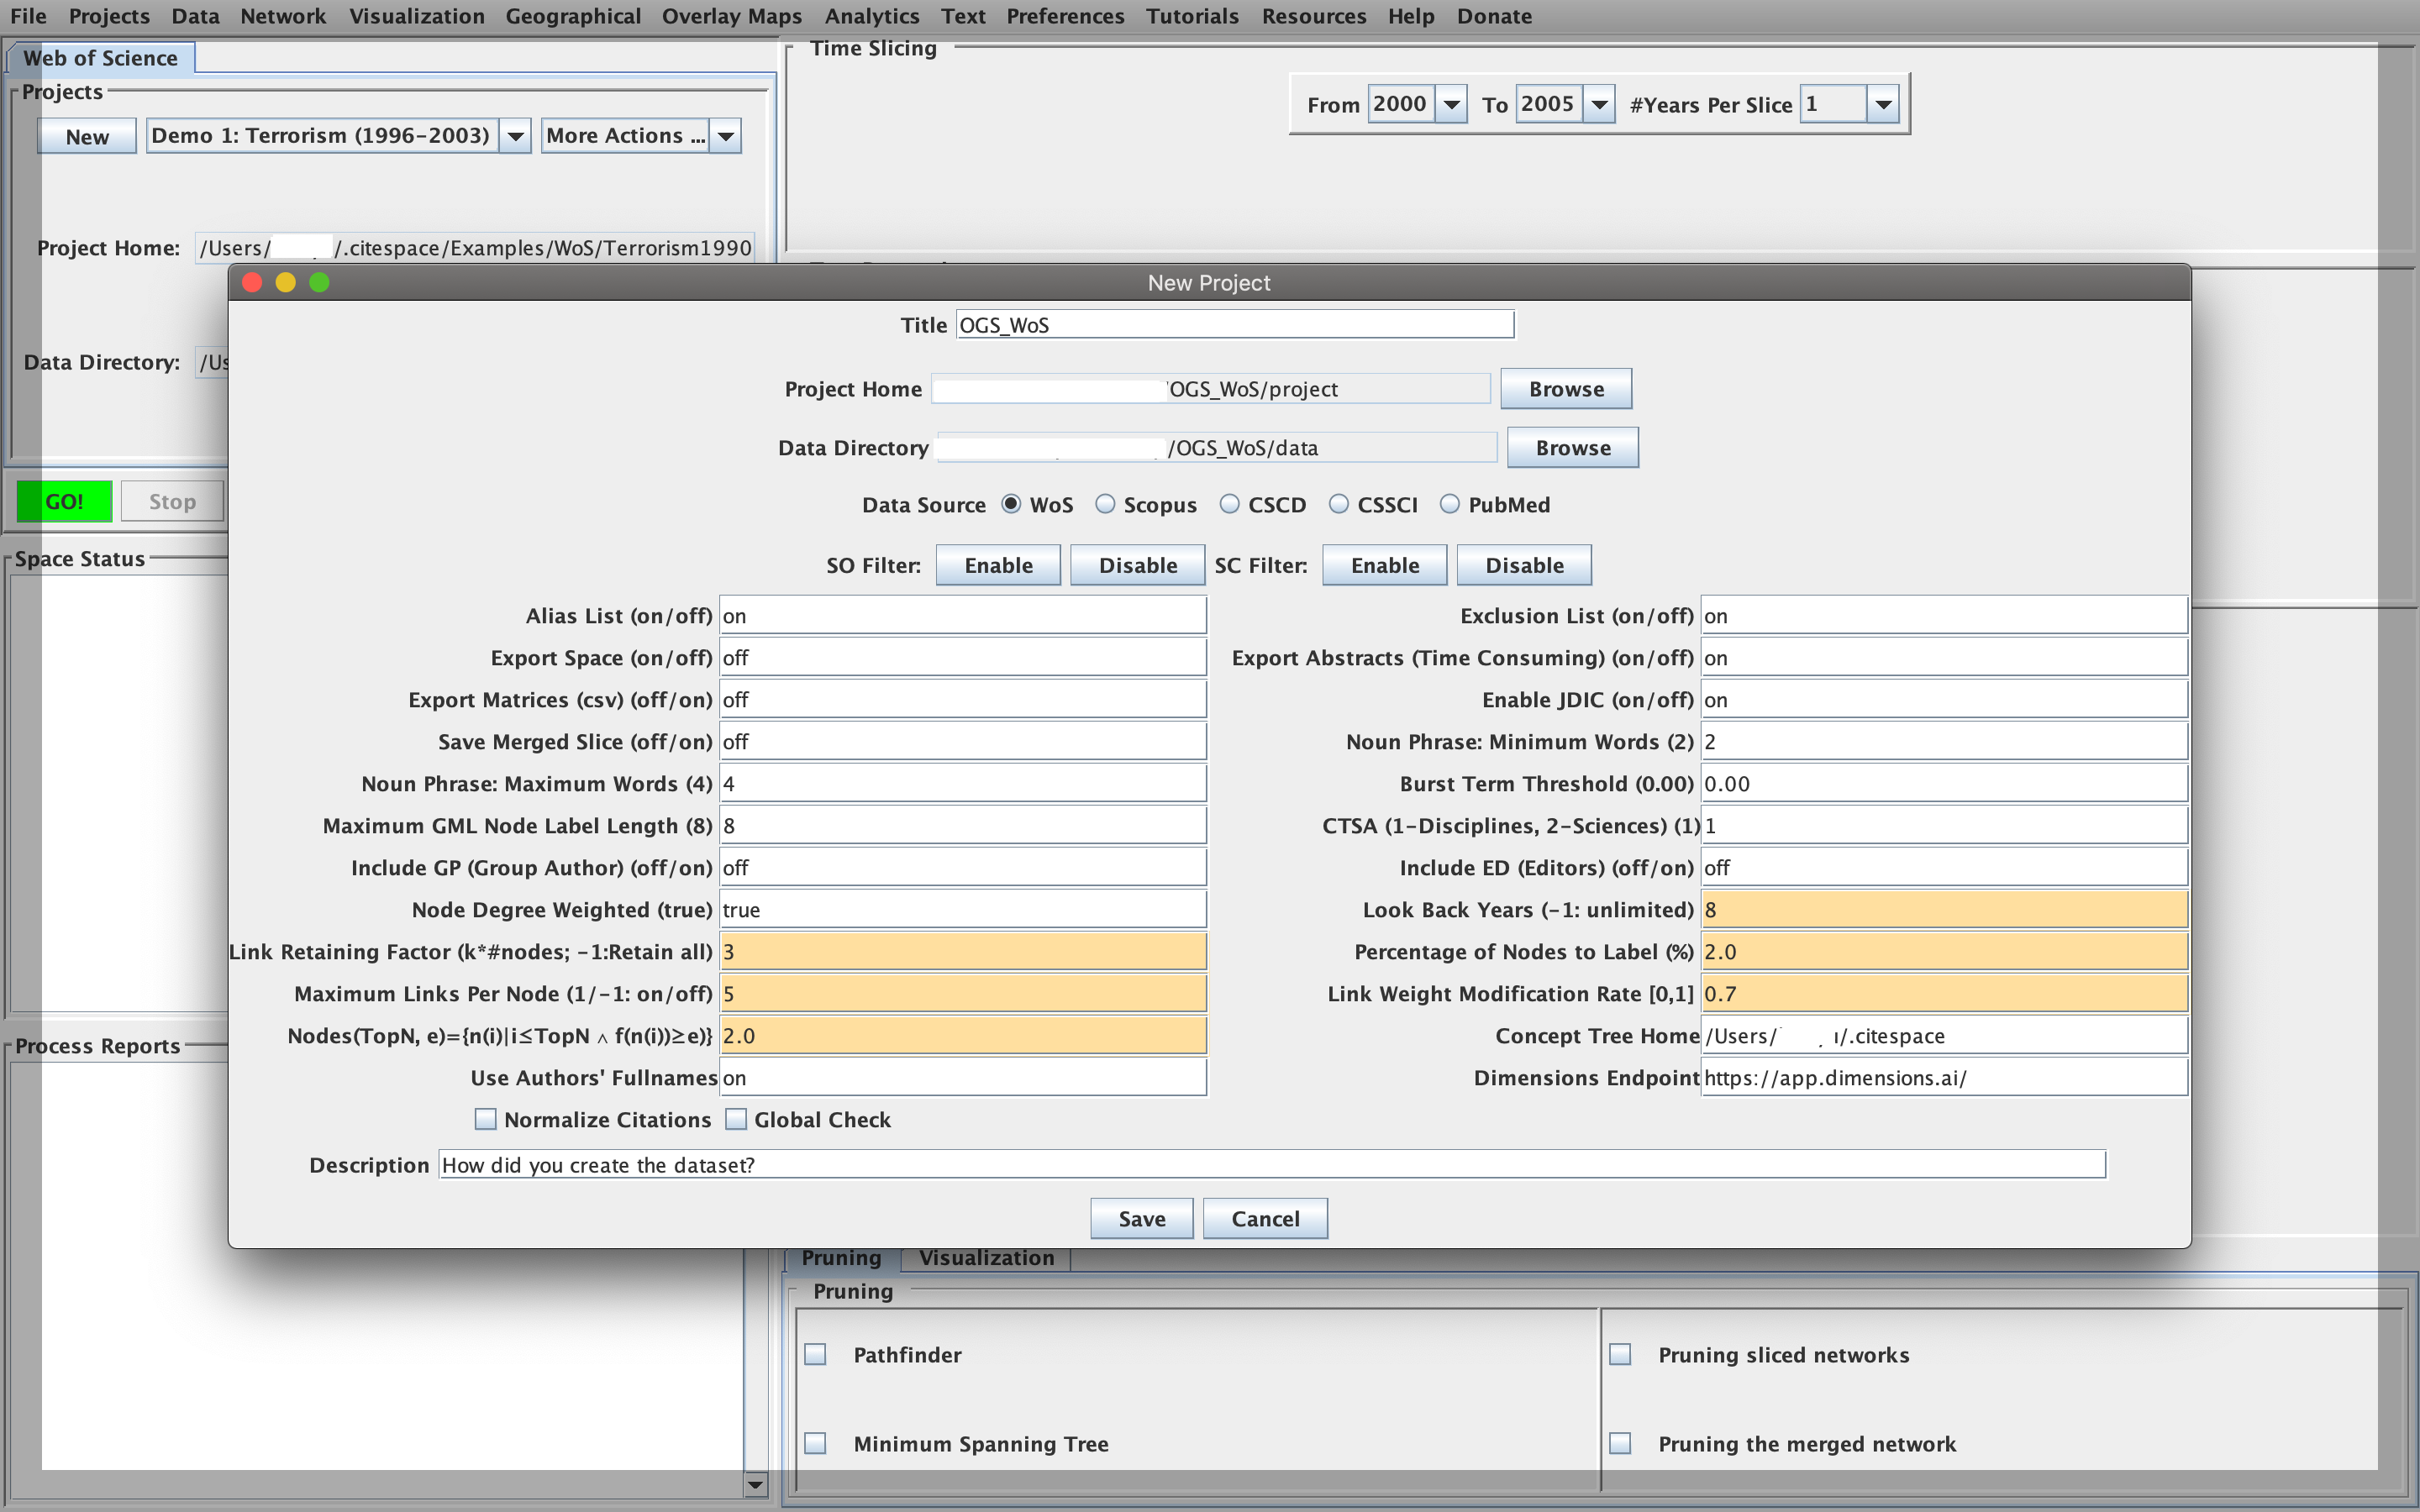
Task: Click the Noun Phrase Maximum Words field
Action: pos(963,784)
